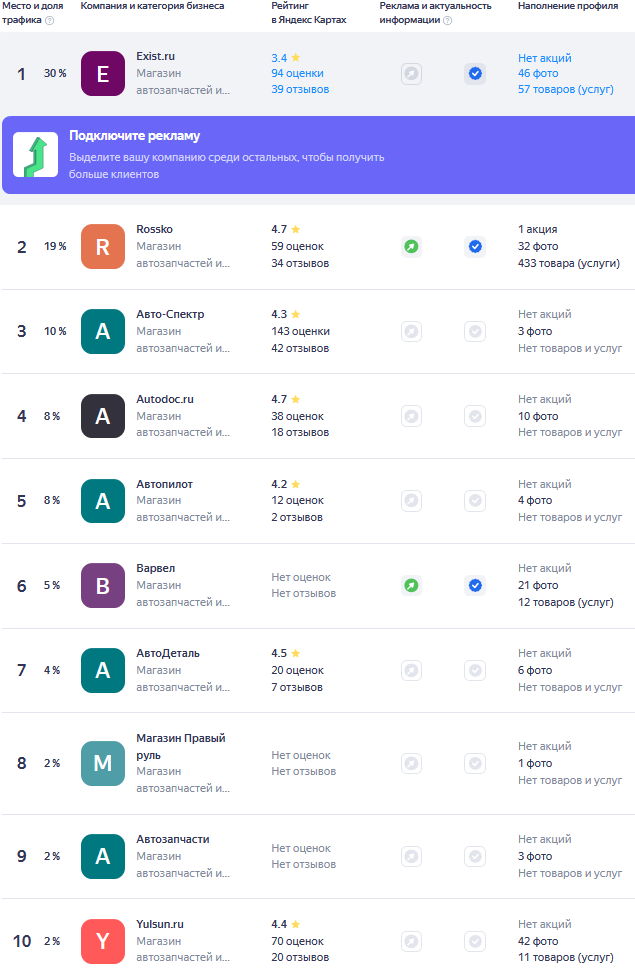
Task: Select the Варвел purple logo avatar
Action: tap(103, 586)
